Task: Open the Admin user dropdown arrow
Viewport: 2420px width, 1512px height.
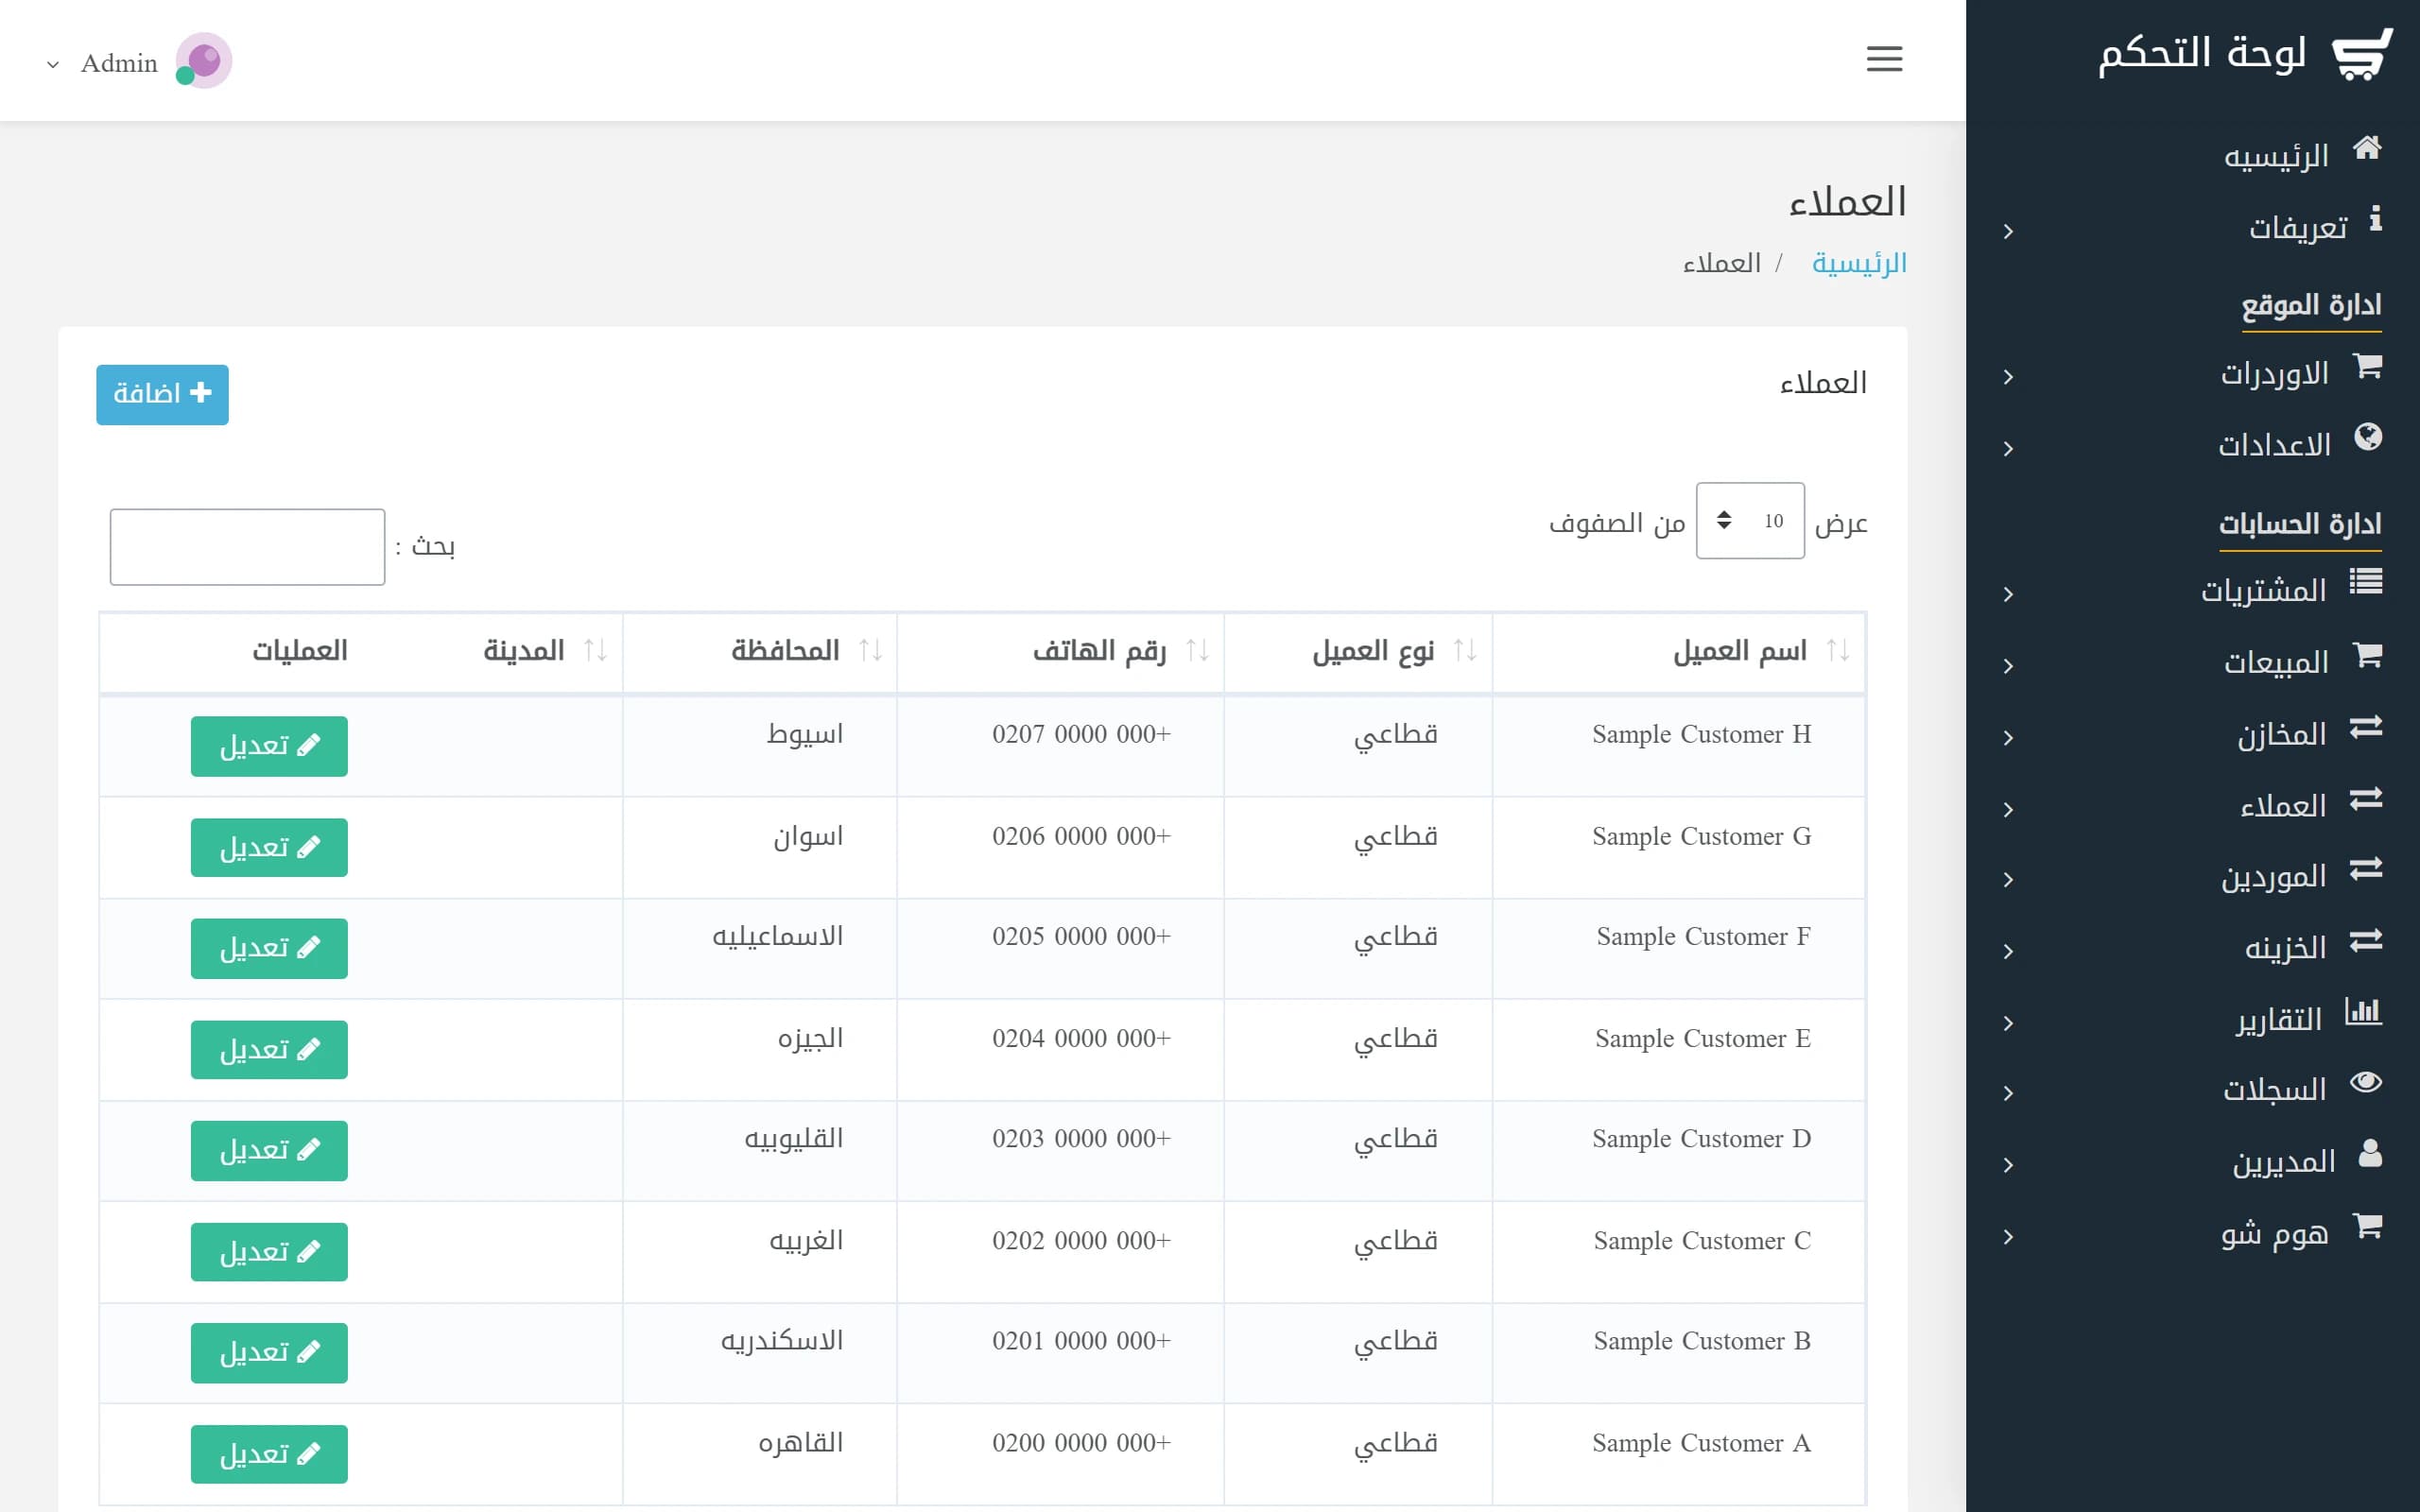Action: (53, 64)
